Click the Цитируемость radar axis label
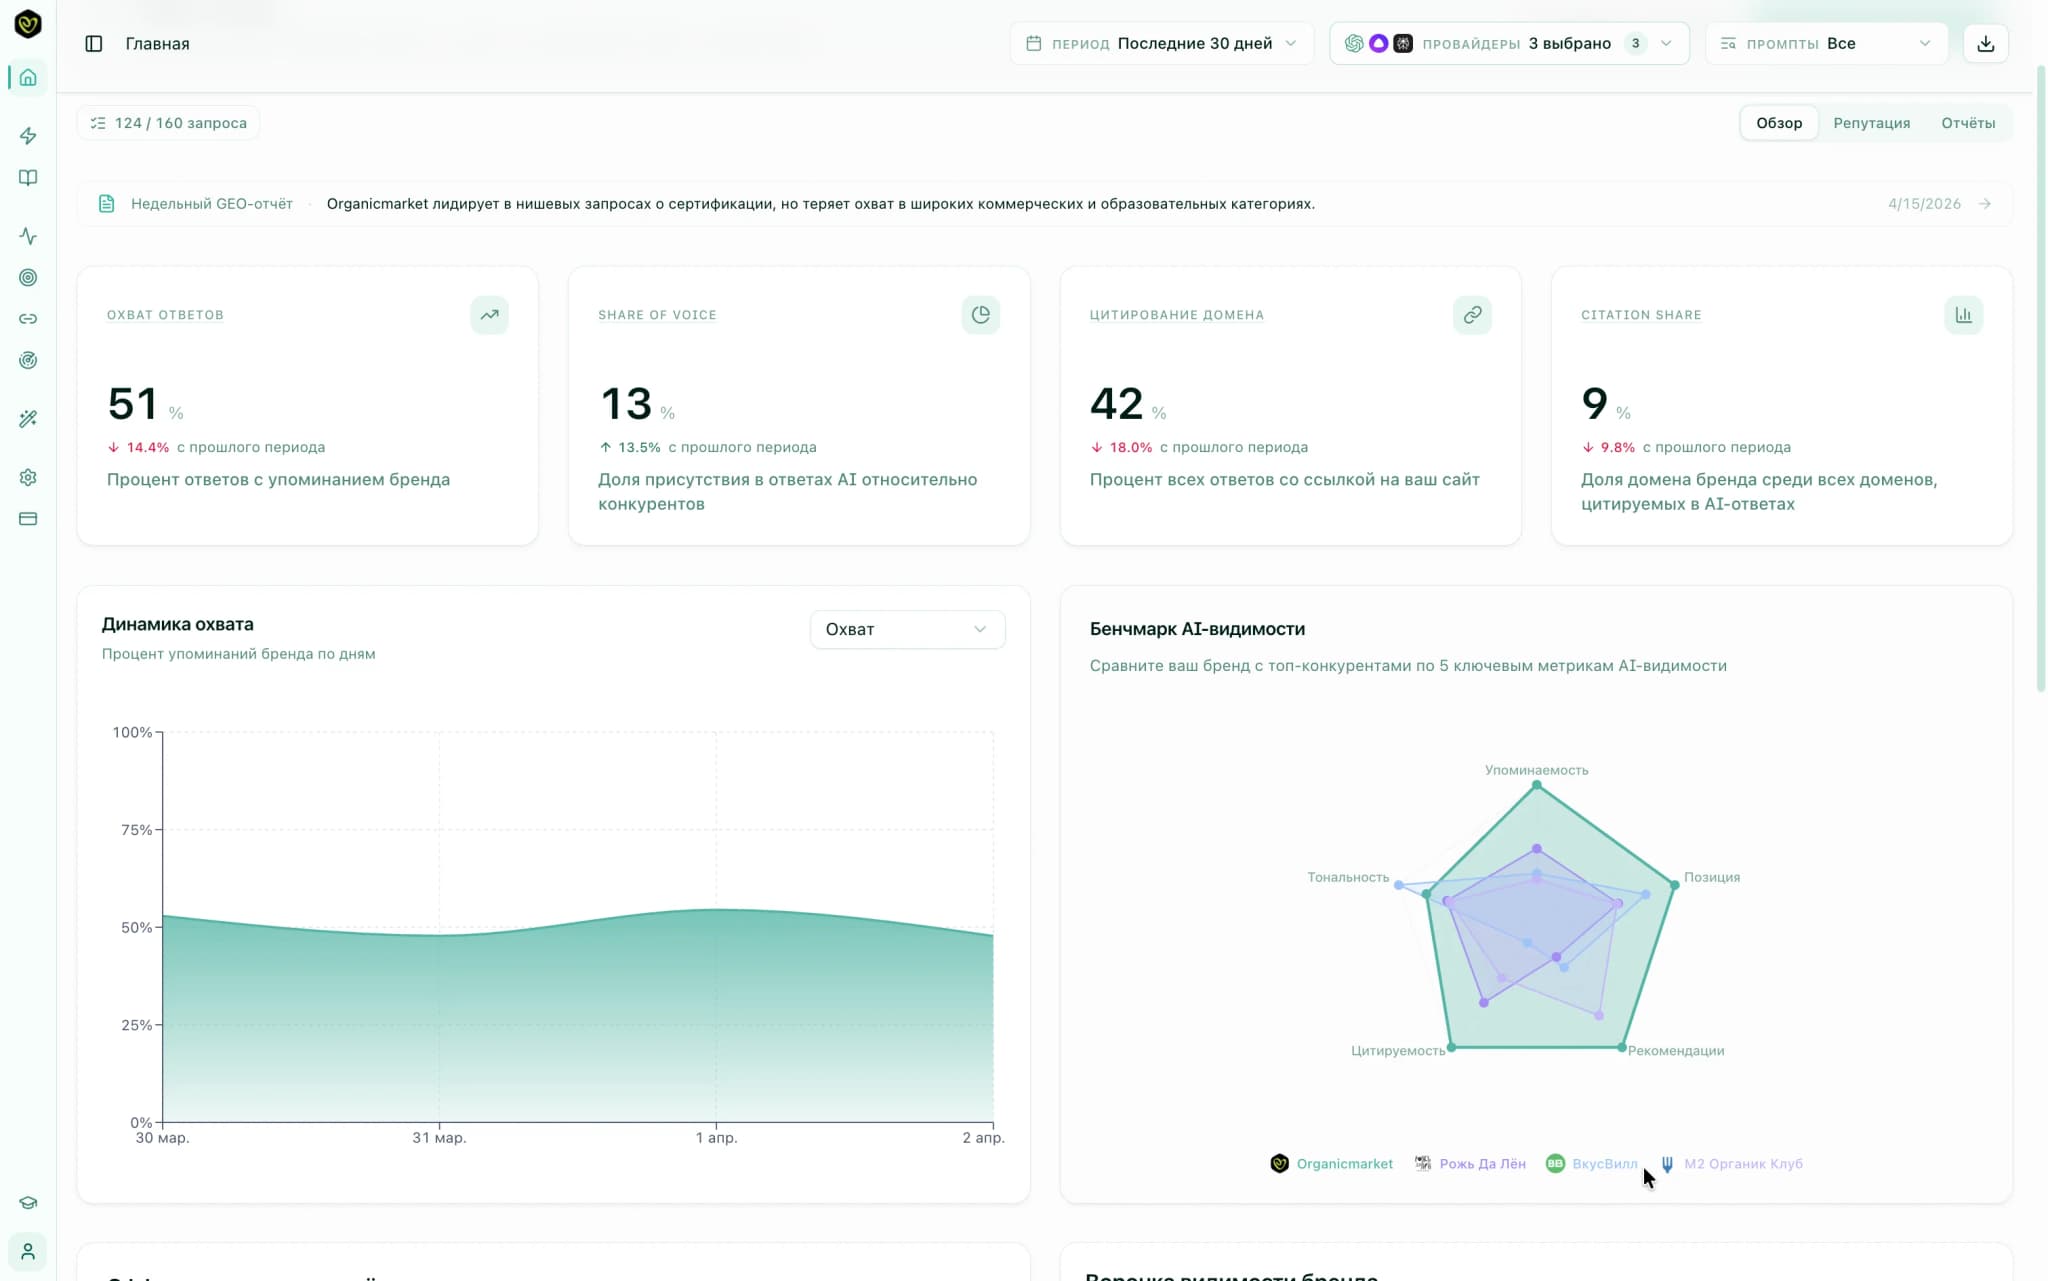The height and width of the screenshot is (1281, 2048). [1398, 1050]
